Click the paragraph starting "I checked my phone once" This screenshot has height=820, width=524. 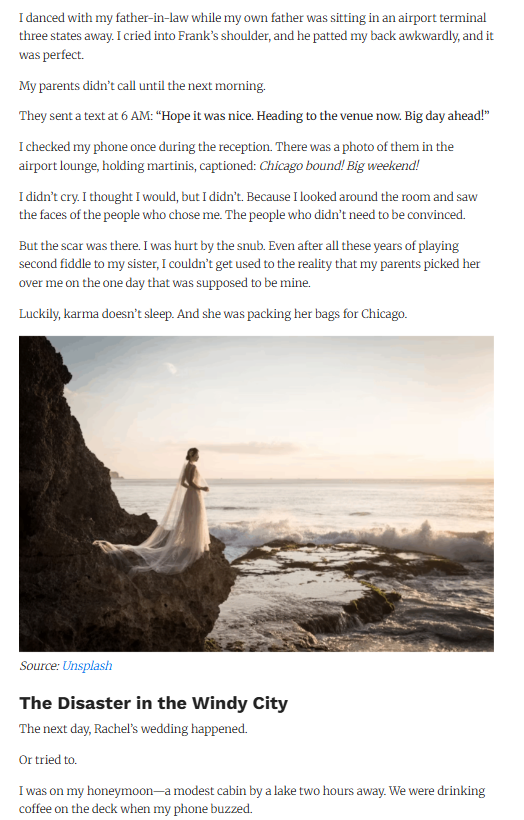coord(236,156)
